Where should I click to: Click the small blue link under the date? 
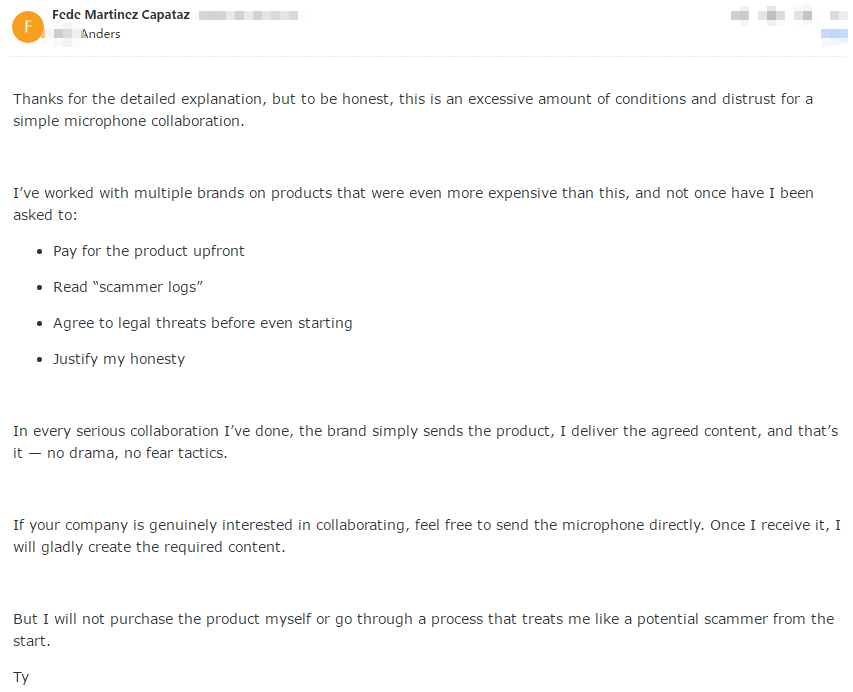[x=833, y=34]
